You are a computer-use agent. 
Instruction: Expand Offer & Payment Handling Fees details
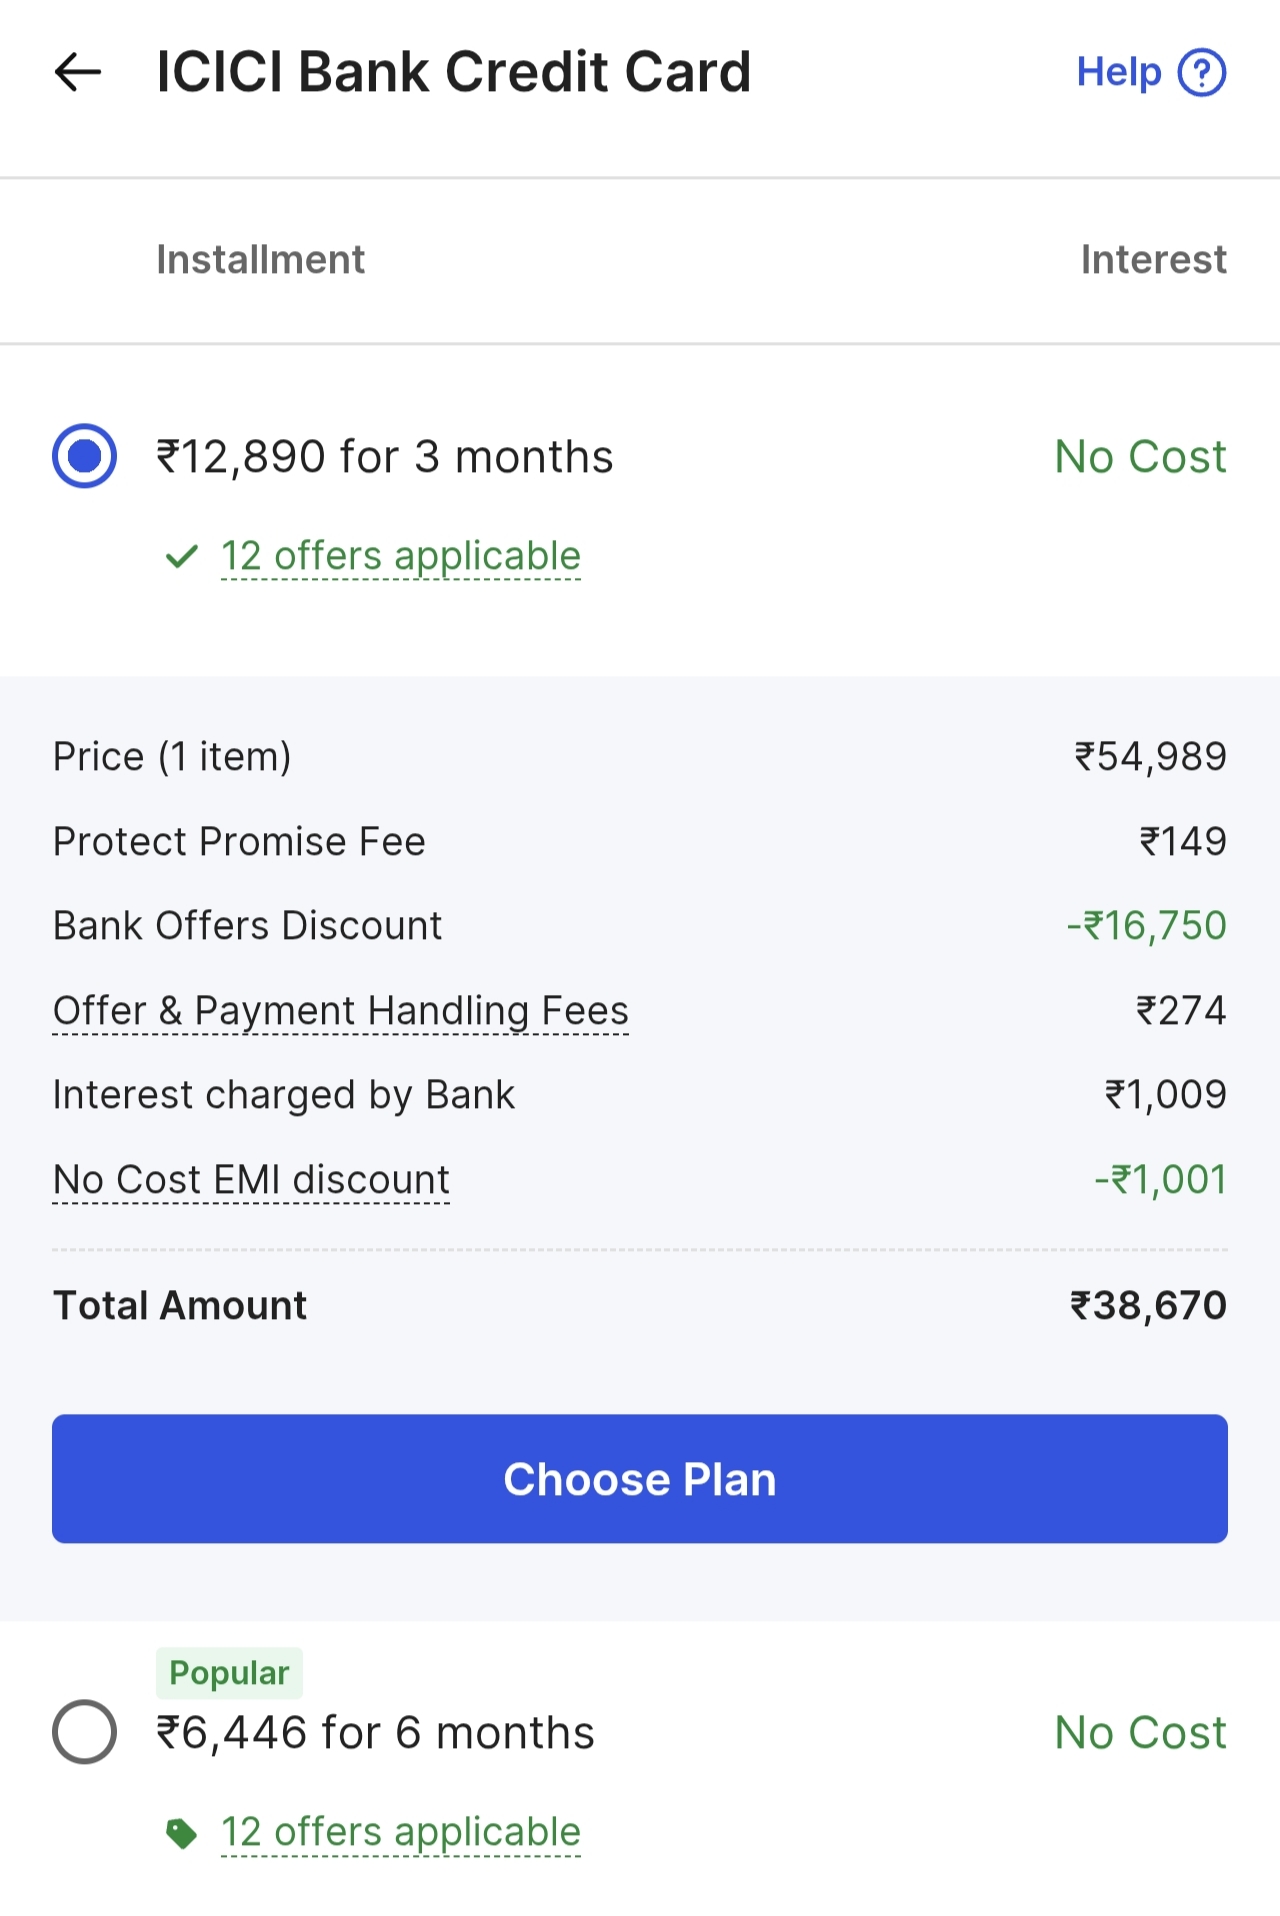point(340,1011)
